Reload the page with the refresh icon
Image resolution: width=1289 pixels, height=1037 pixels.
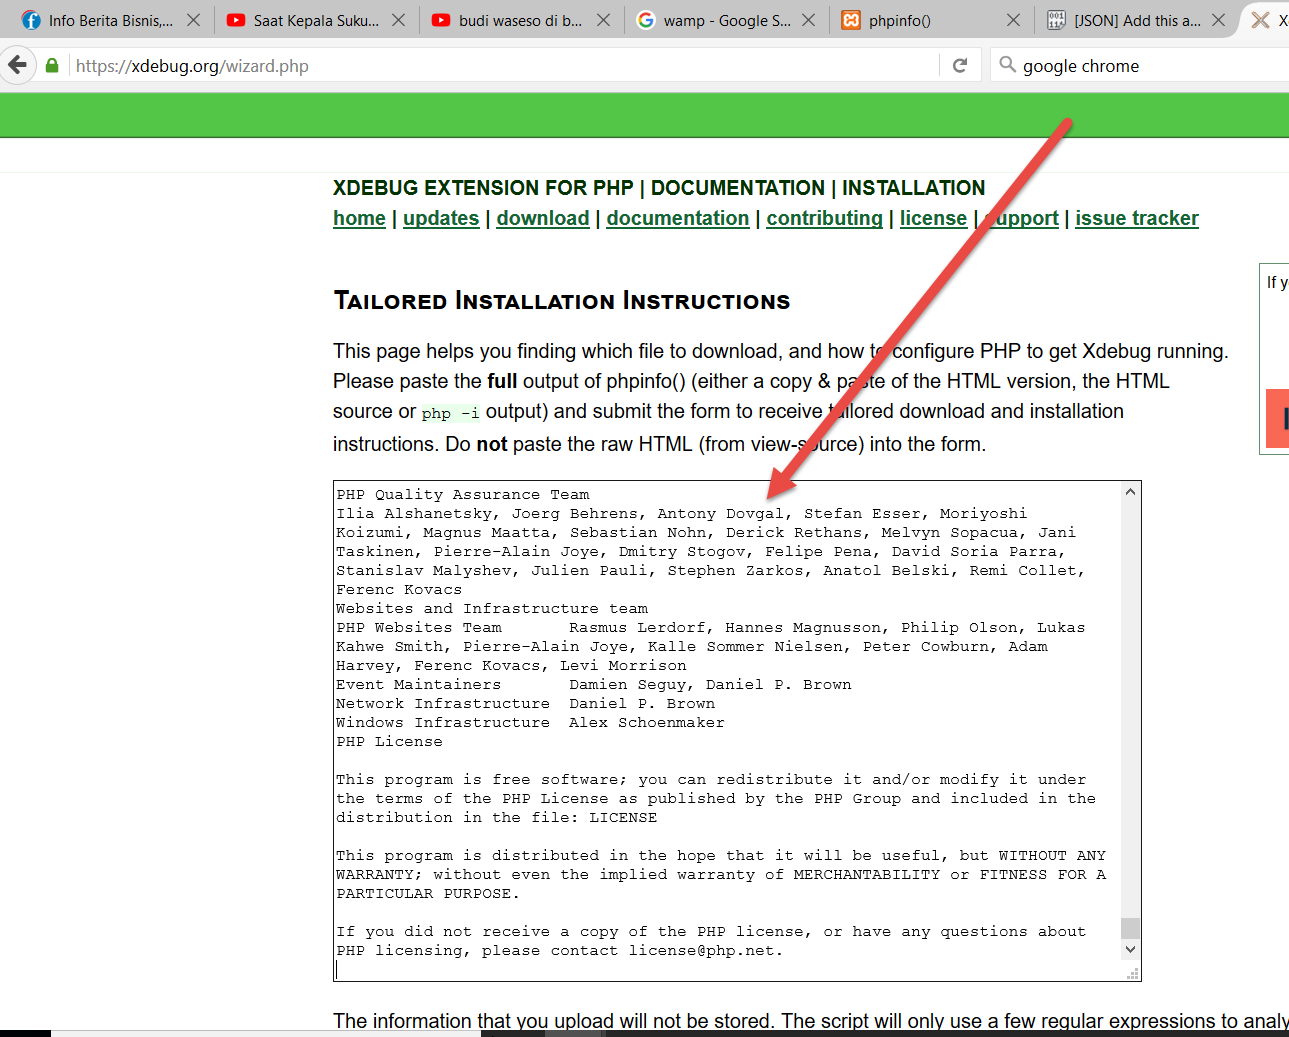coord(960,65)
